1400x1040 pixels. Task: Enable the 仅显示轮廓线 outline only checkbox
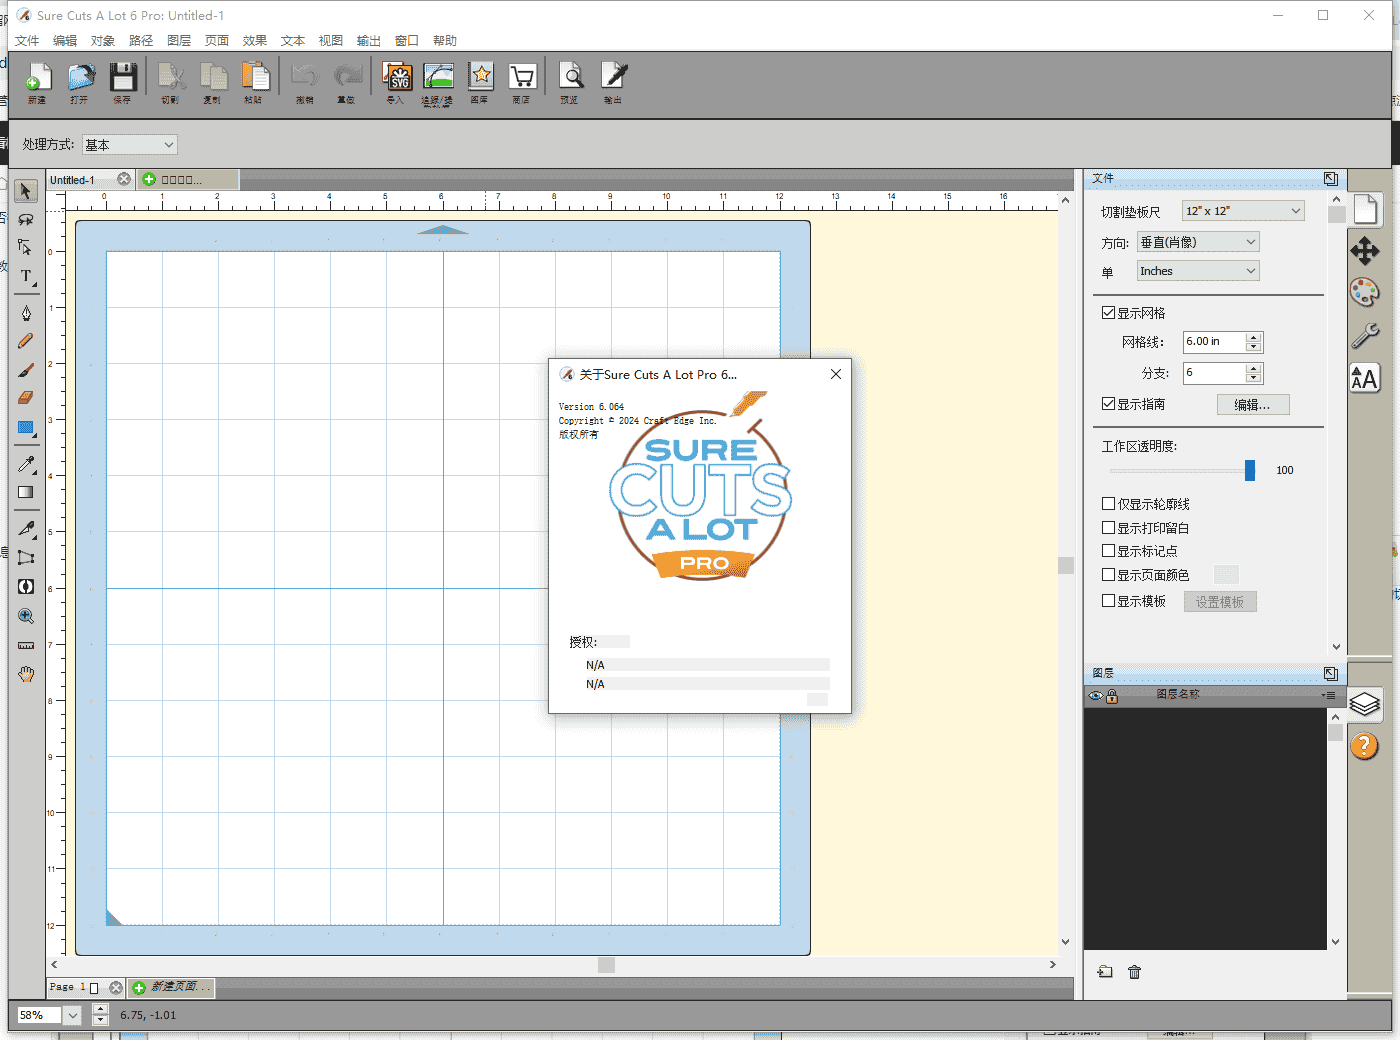1108,504
